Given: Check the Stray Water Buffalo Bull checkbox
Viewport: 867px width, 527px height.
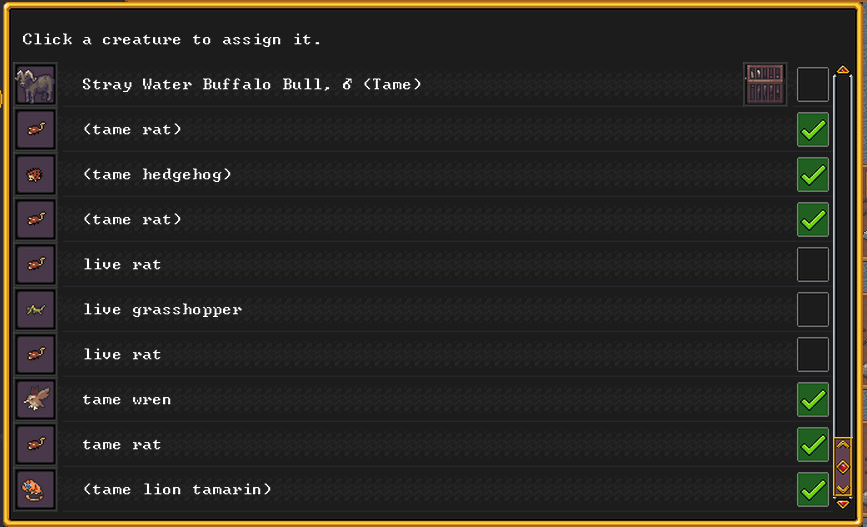Looking at the screenshot, I should click(812, 85).
